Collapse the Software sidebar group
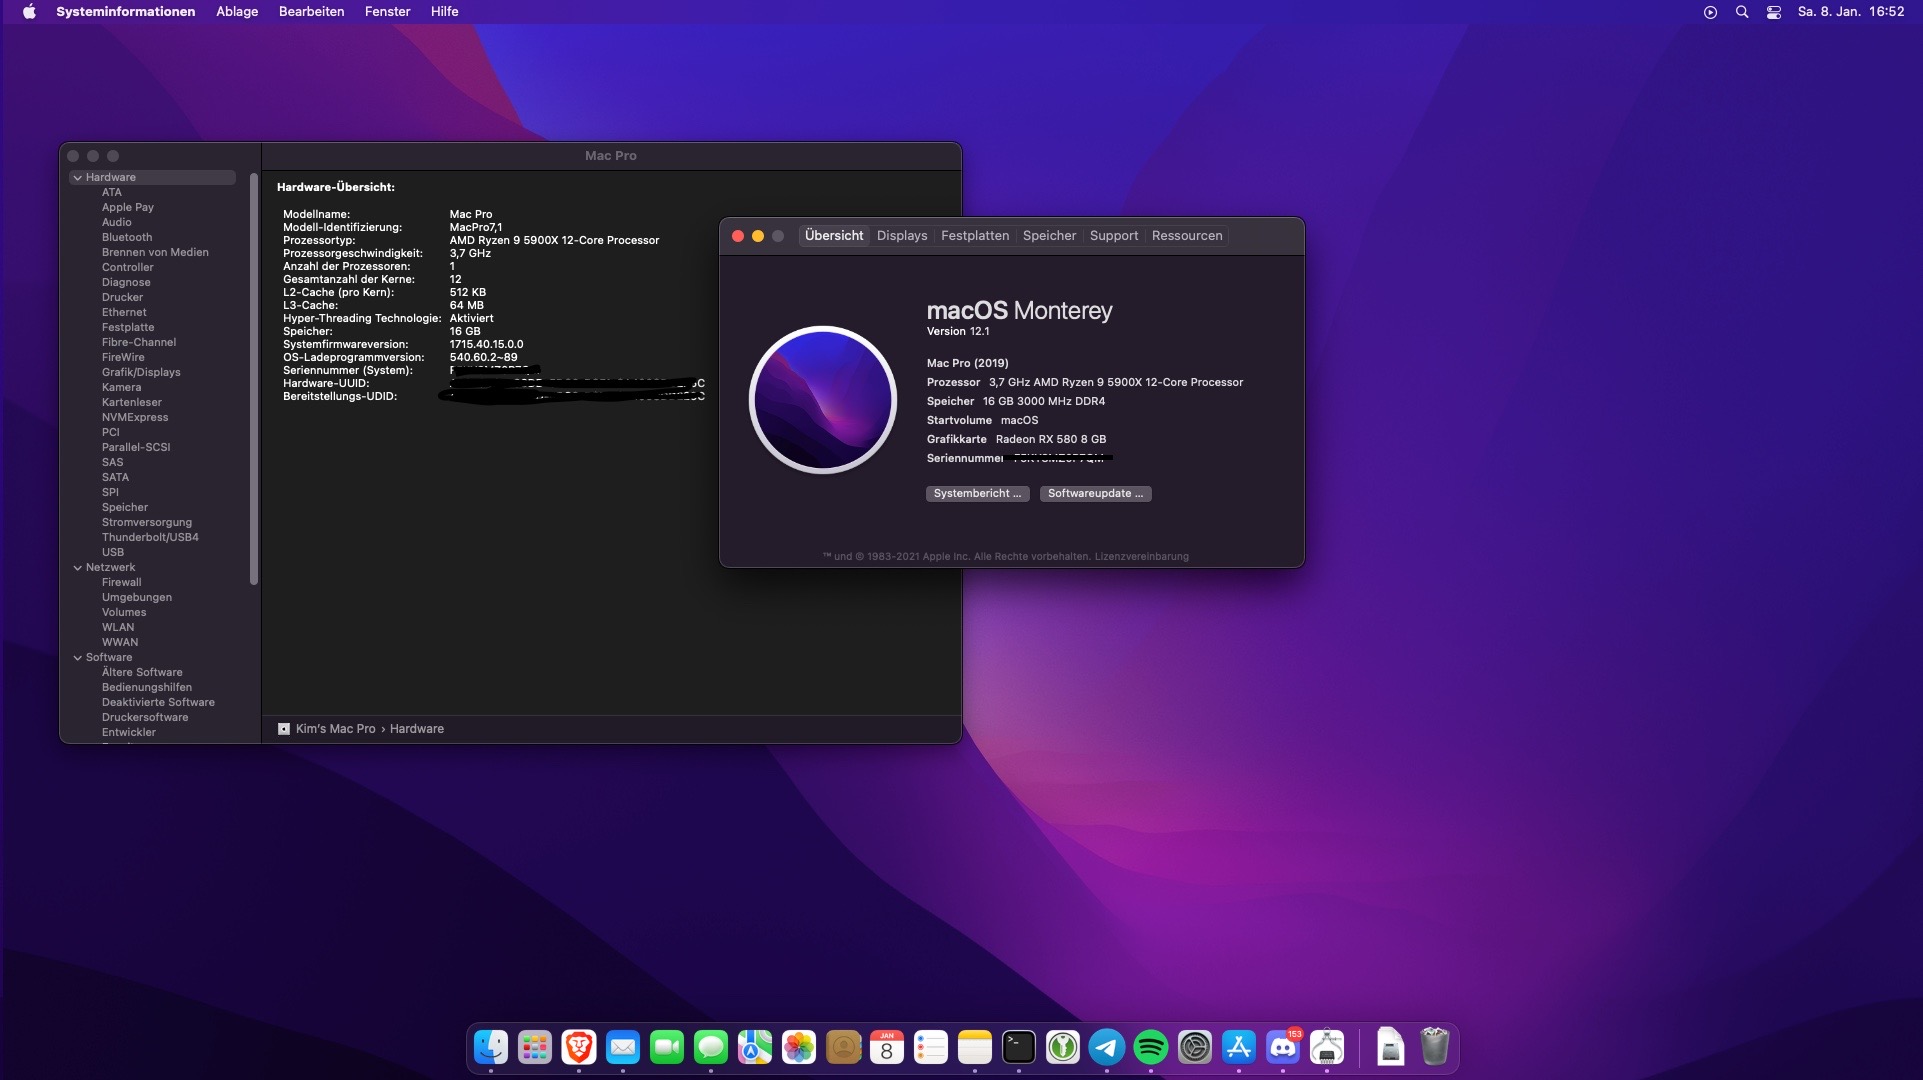The width and height of the screenshot is (1923, 1080). 78,658
